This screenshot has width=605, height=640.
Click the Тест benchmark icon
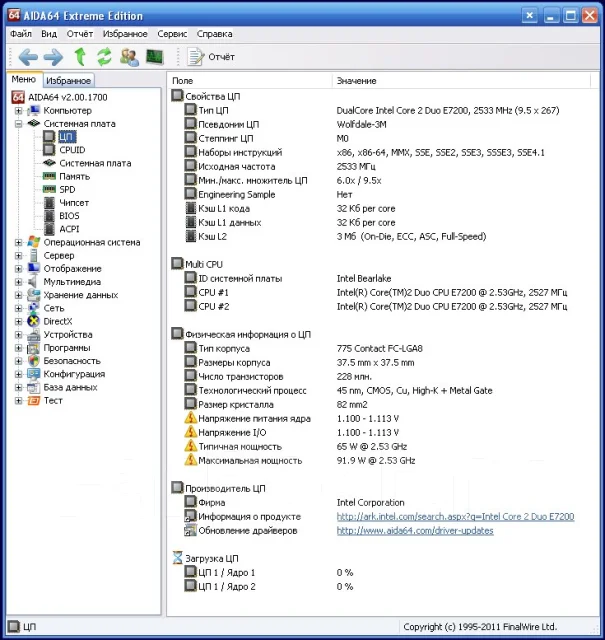pyautogui.click(x=33, y=400)
